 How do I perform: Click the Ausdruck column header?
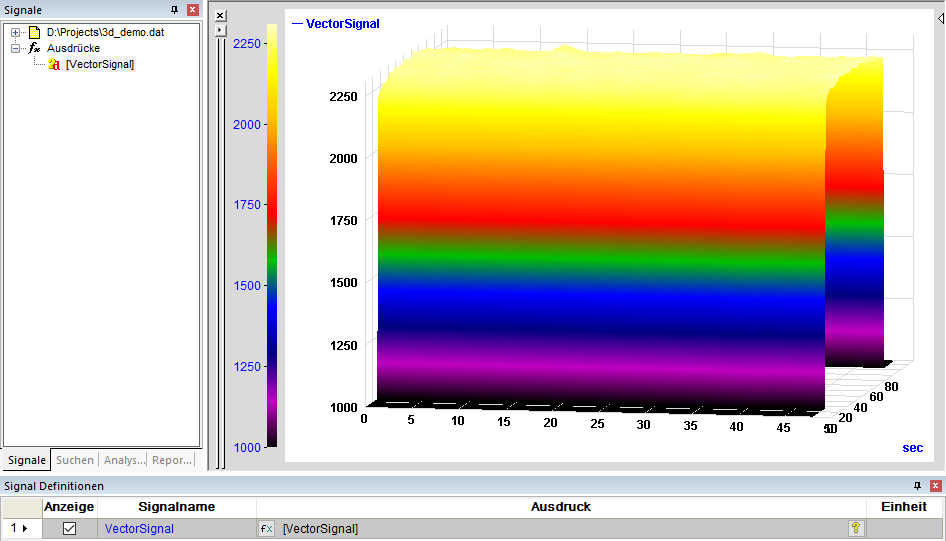pyautogui.click(x=561, y=507)
